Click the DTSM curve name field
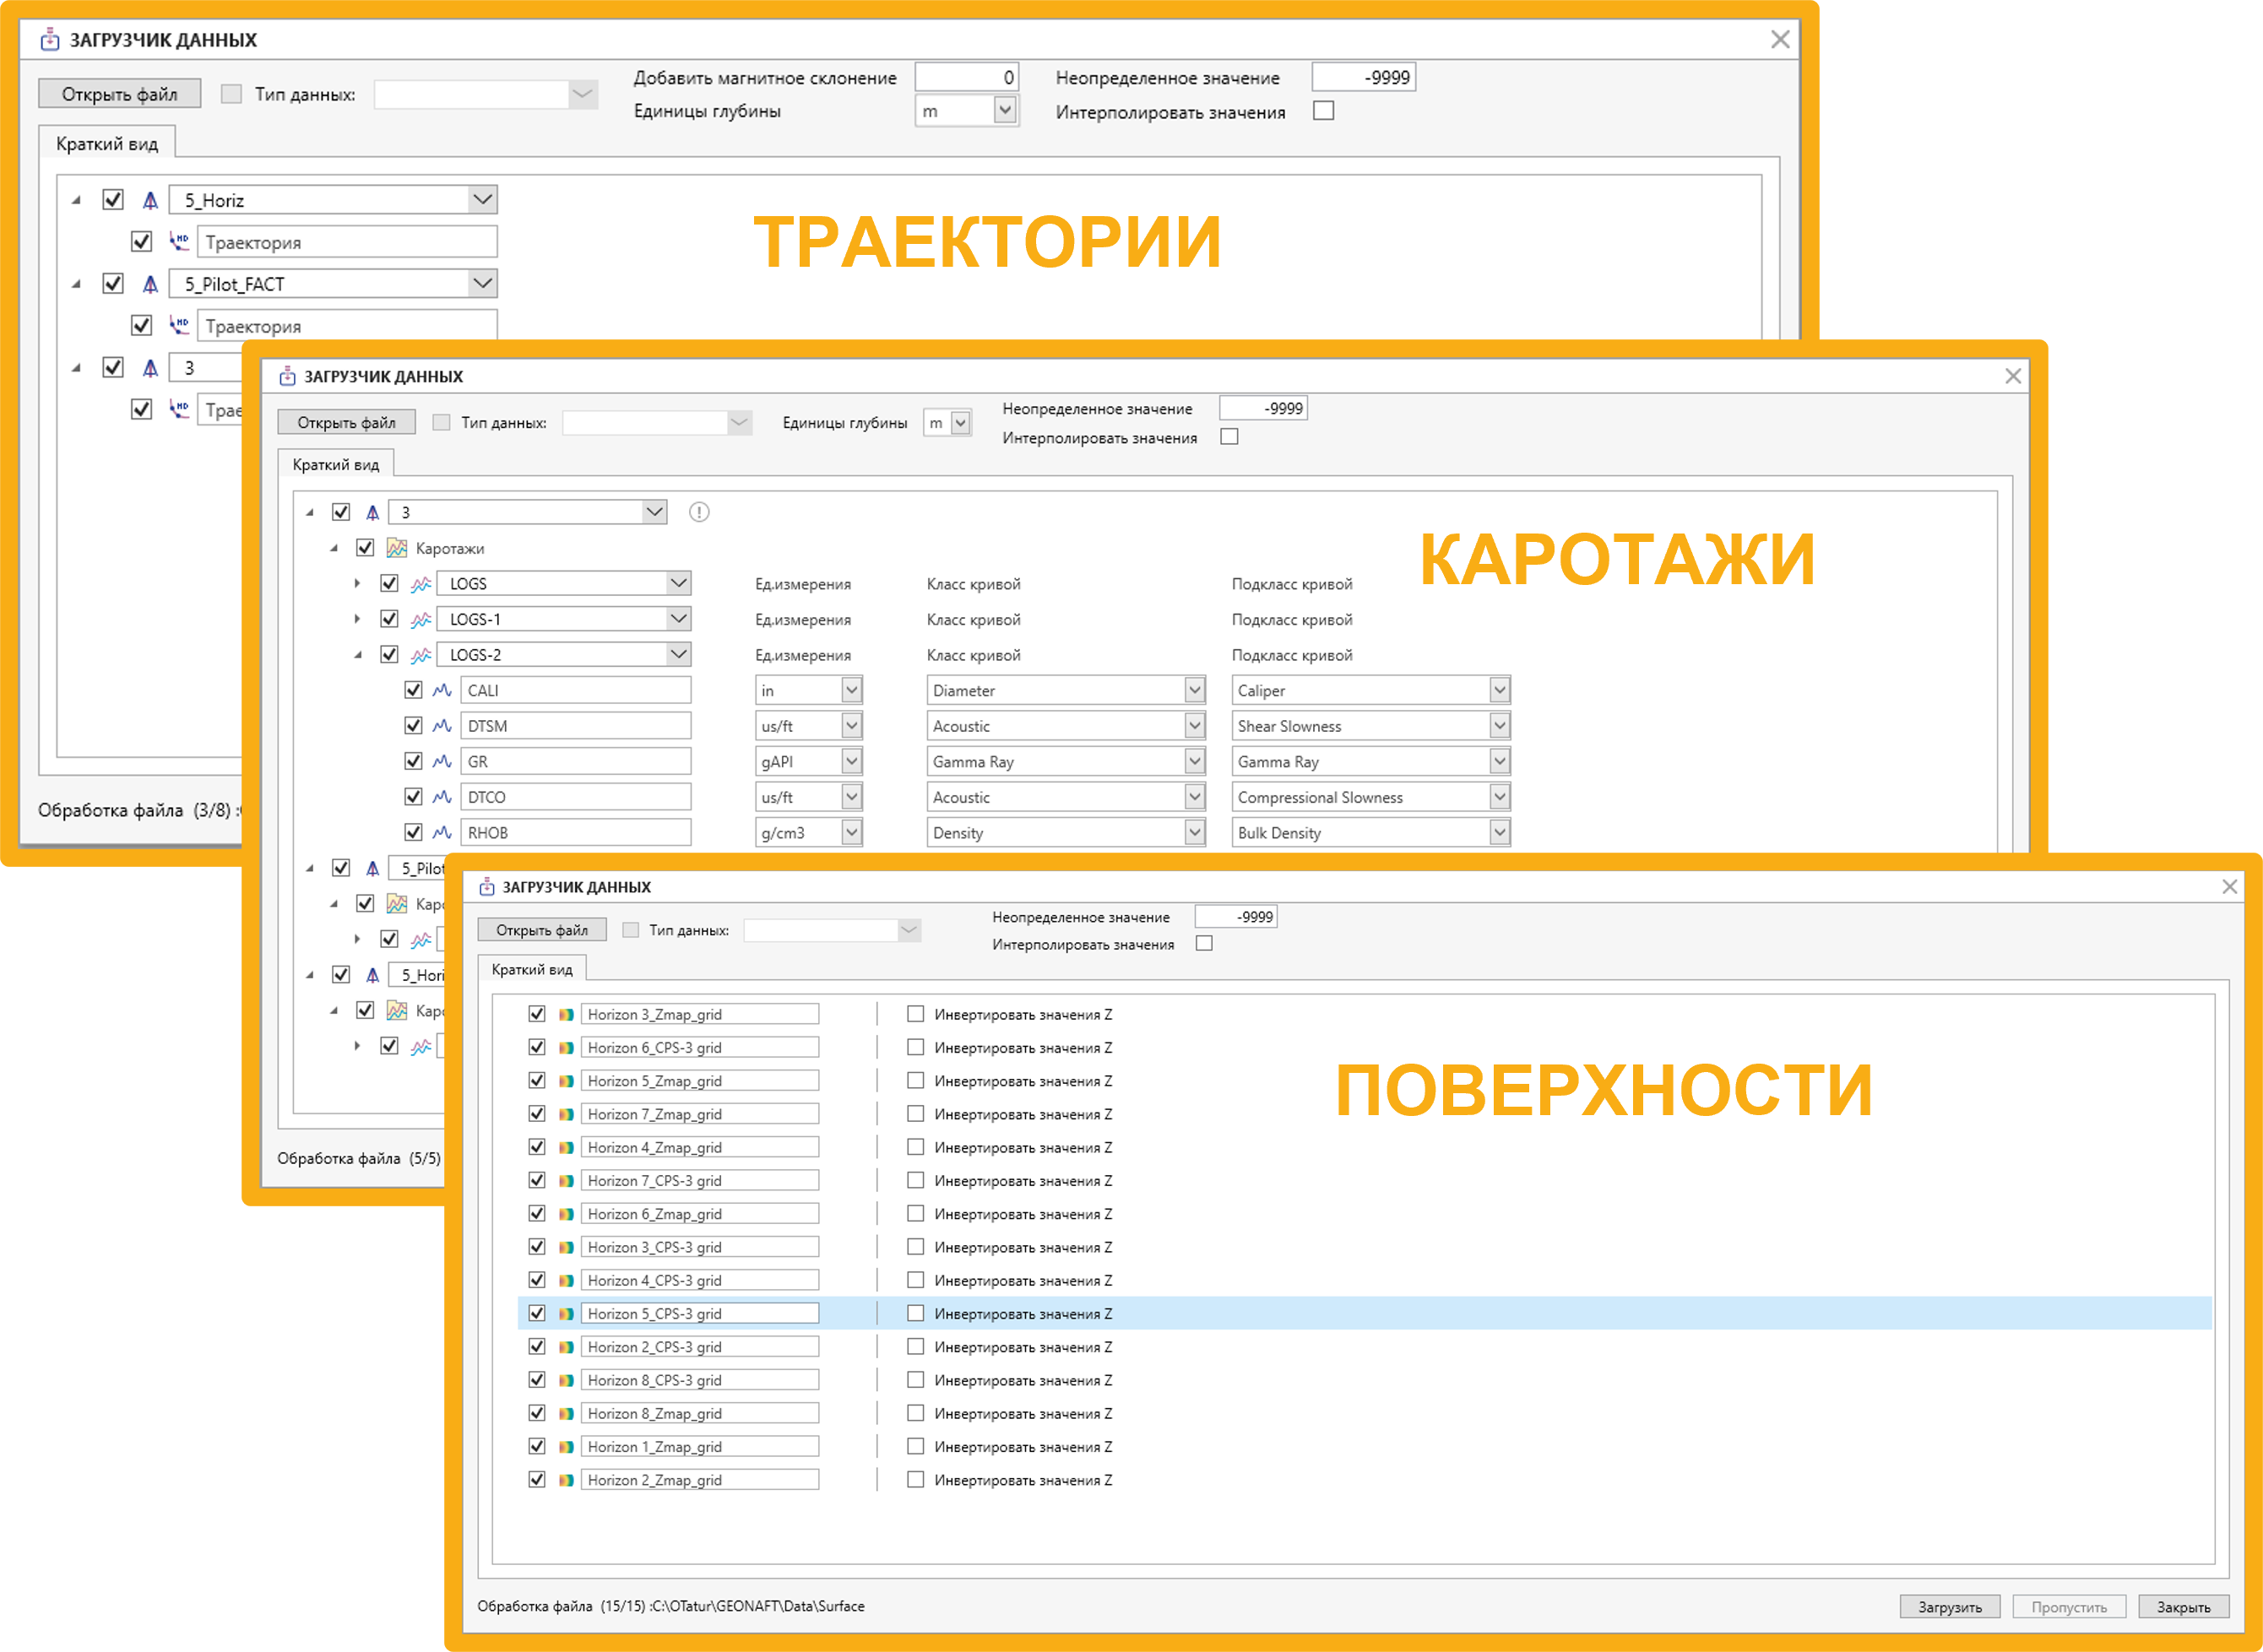2263x1652 pixels. (x=576, y=726)
